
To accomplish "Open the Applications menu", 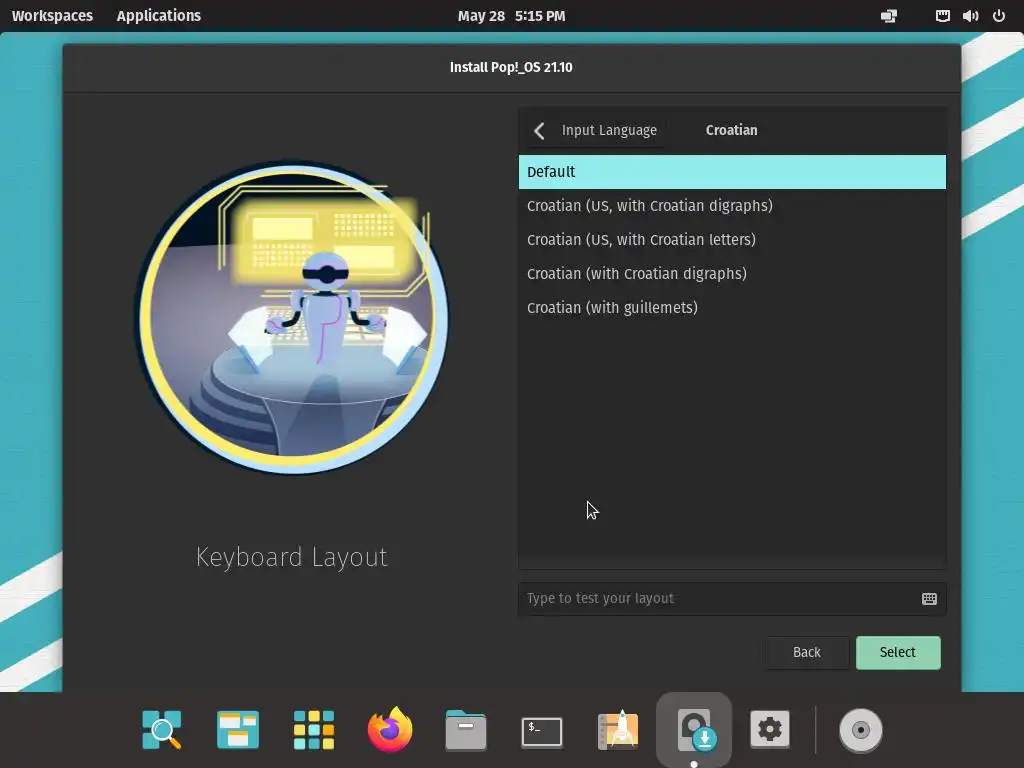I will point(159,16).
